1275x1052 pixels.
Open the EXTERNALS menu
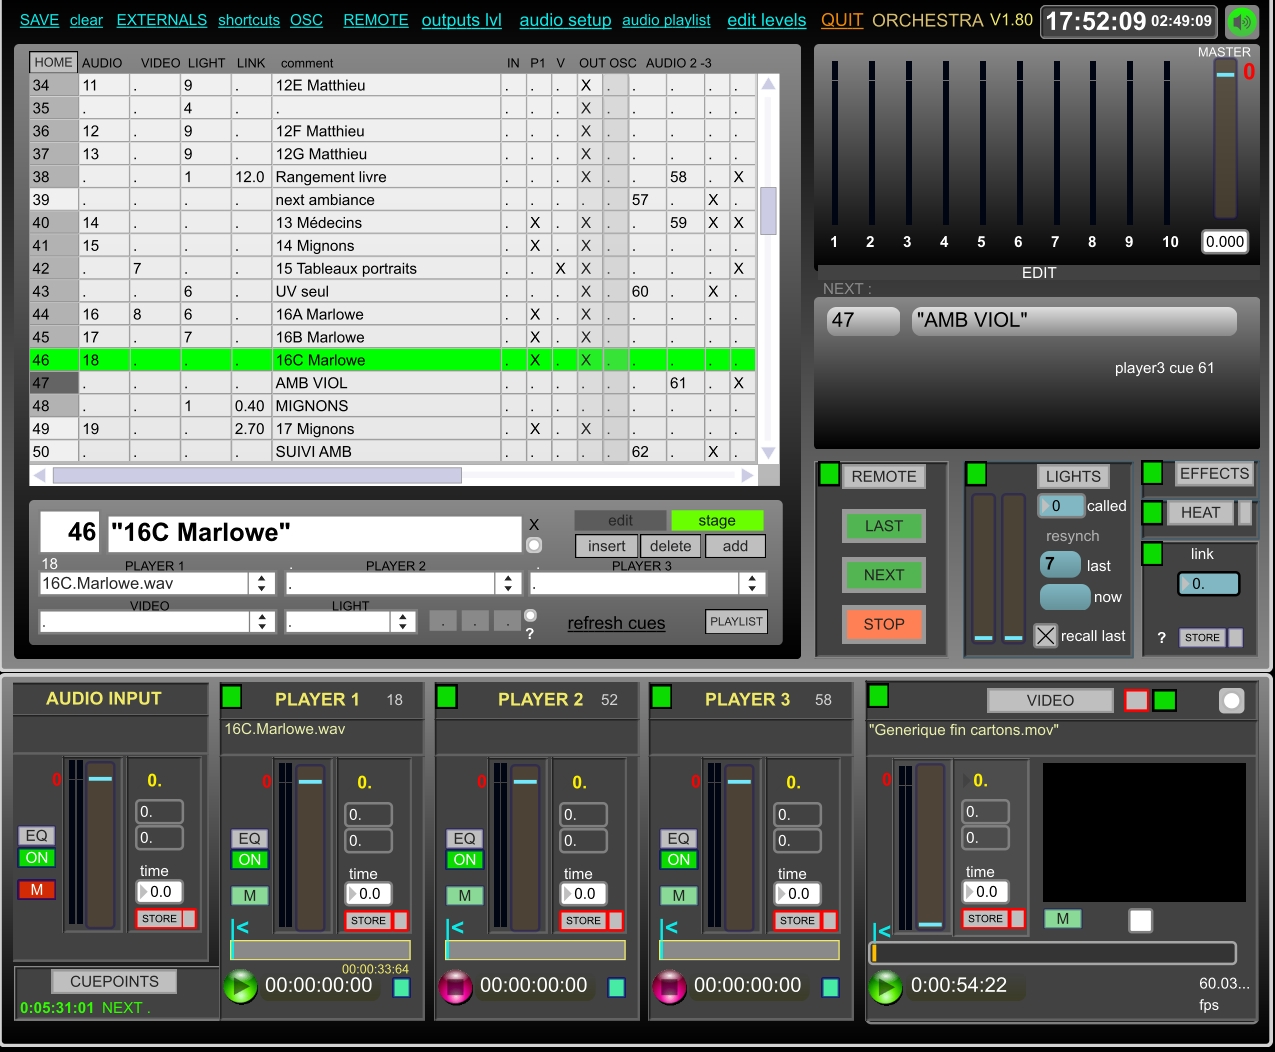click(x=161, y=20)
